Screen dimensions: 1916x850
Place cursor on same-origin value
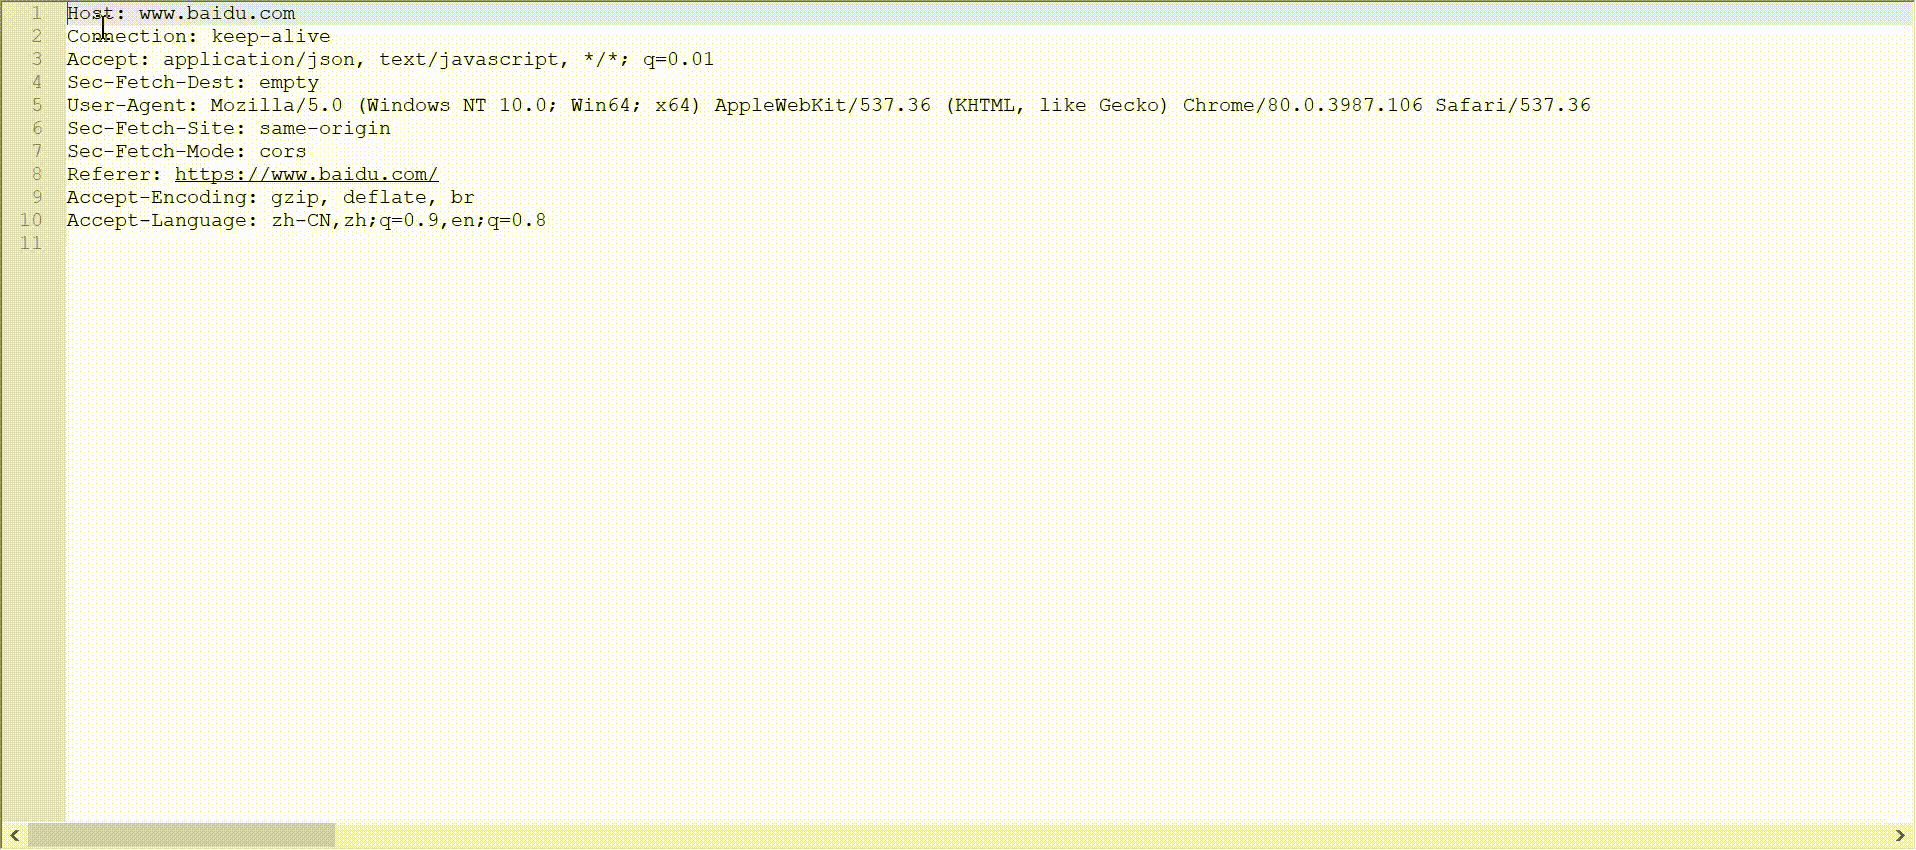(x=324, y=129)
